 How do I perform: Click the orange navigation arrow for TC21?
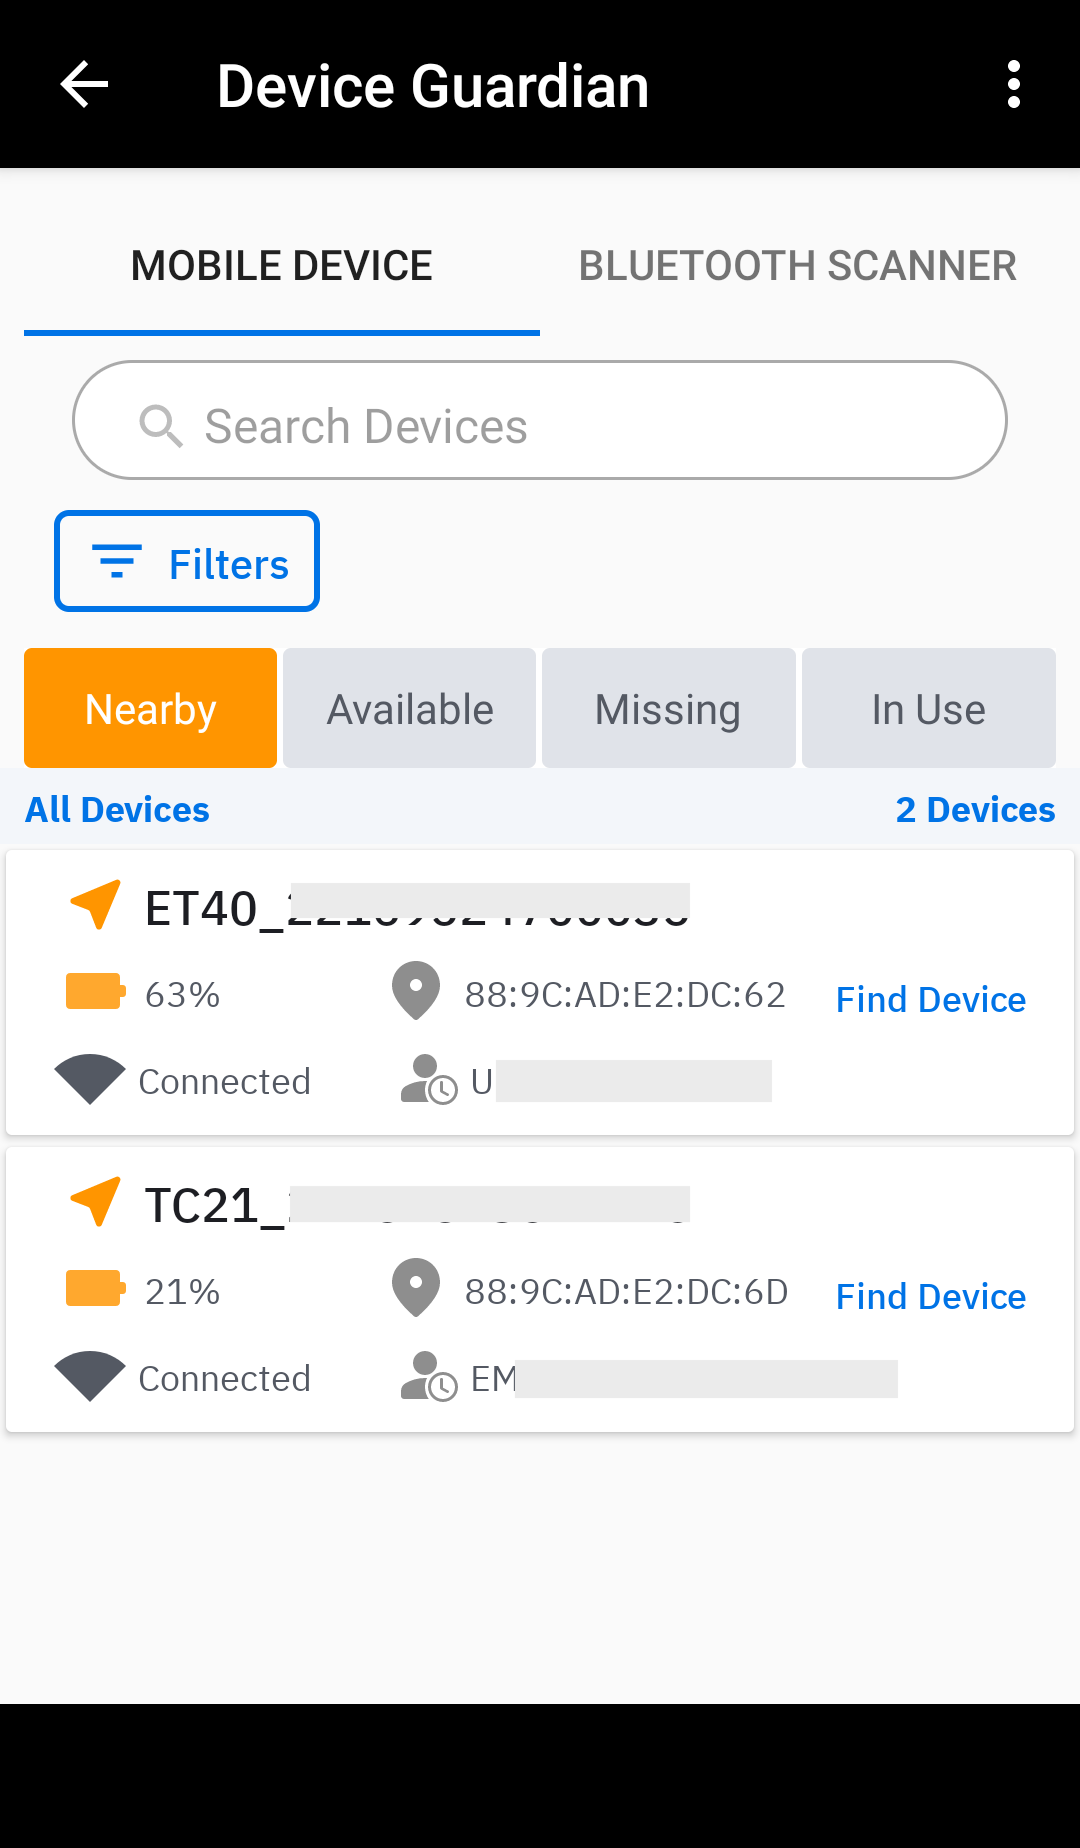[x=96, y=1201]
